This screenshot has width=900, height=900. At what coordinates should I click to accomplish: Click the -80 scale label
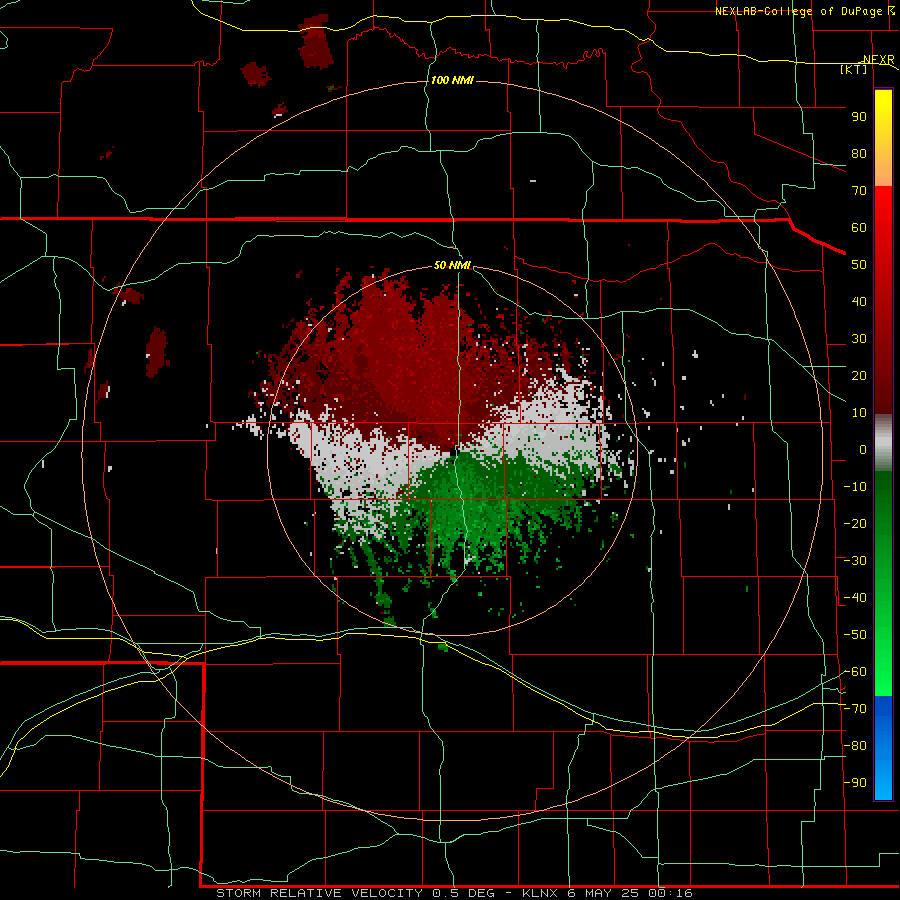tap(855, 746)
